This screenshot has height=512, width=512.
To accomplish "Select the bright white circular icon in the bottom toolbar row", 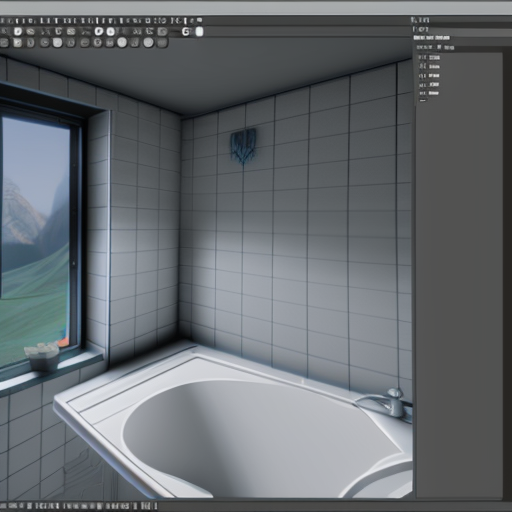I will click(122, 42).
